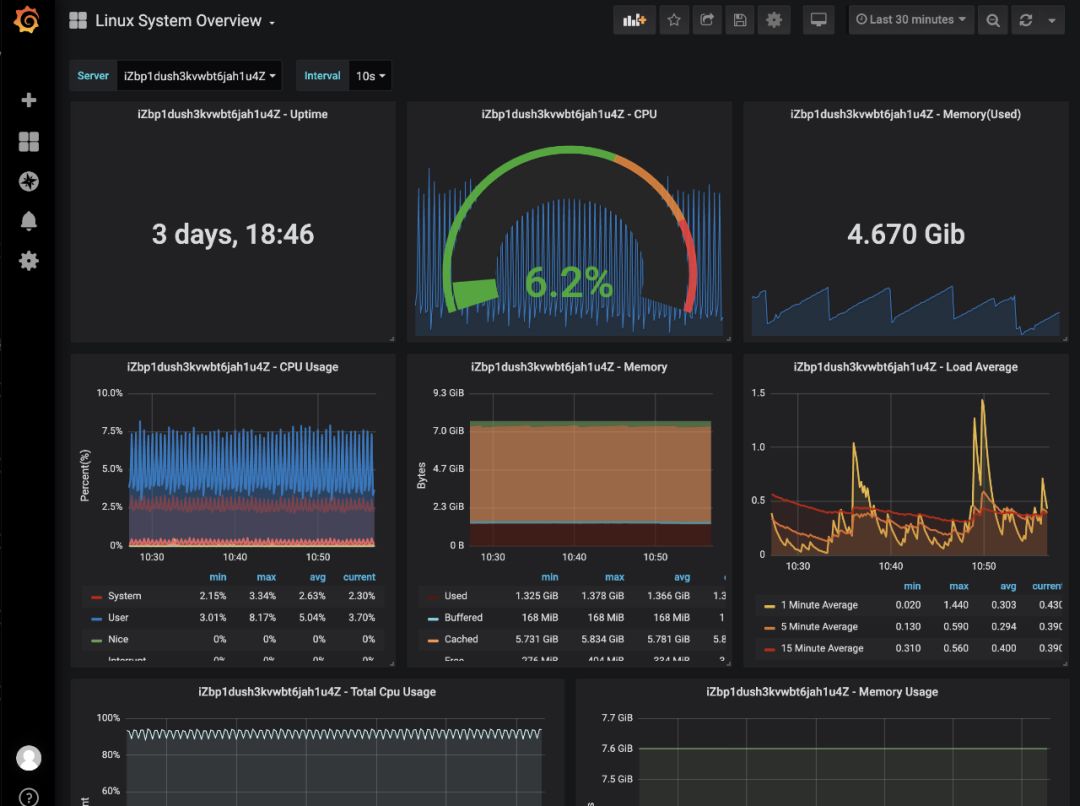The image size is (1080, 806).
Task: Click the Add panel icon
Action: (x=634, y=20)
